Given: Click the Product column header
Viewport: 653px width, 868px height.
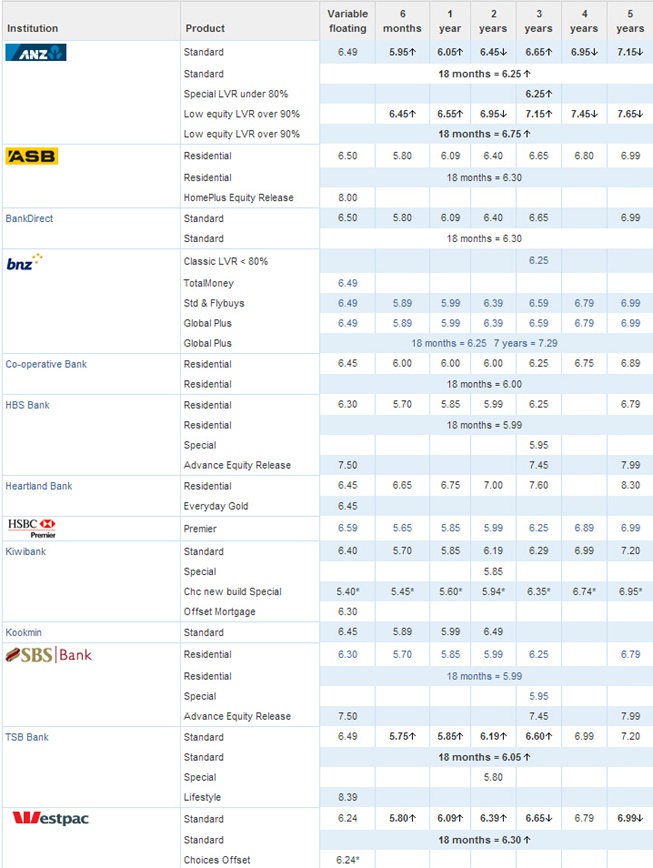Looking at the screenshot, I should coord(205,28).
